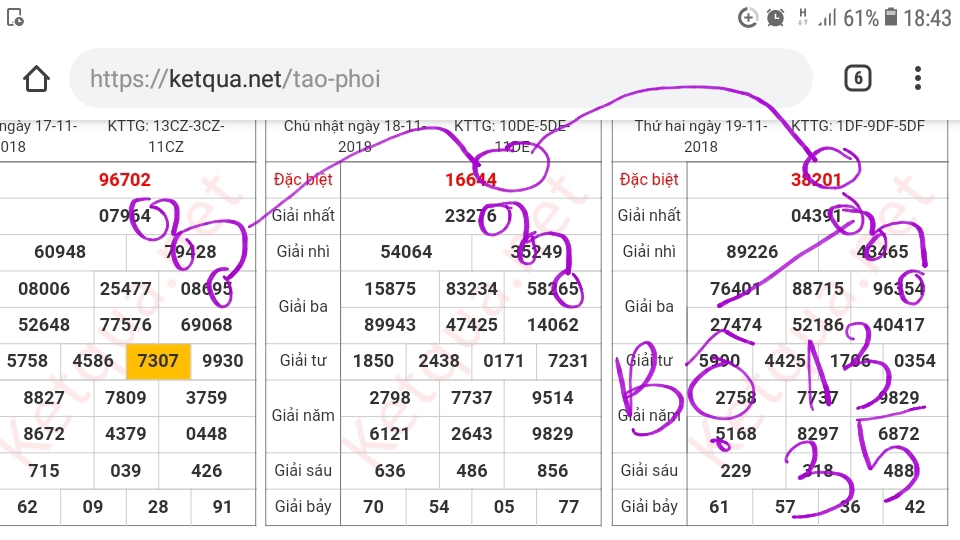Click the ketqua.net/tao-phoi address bar

(440, 78)
